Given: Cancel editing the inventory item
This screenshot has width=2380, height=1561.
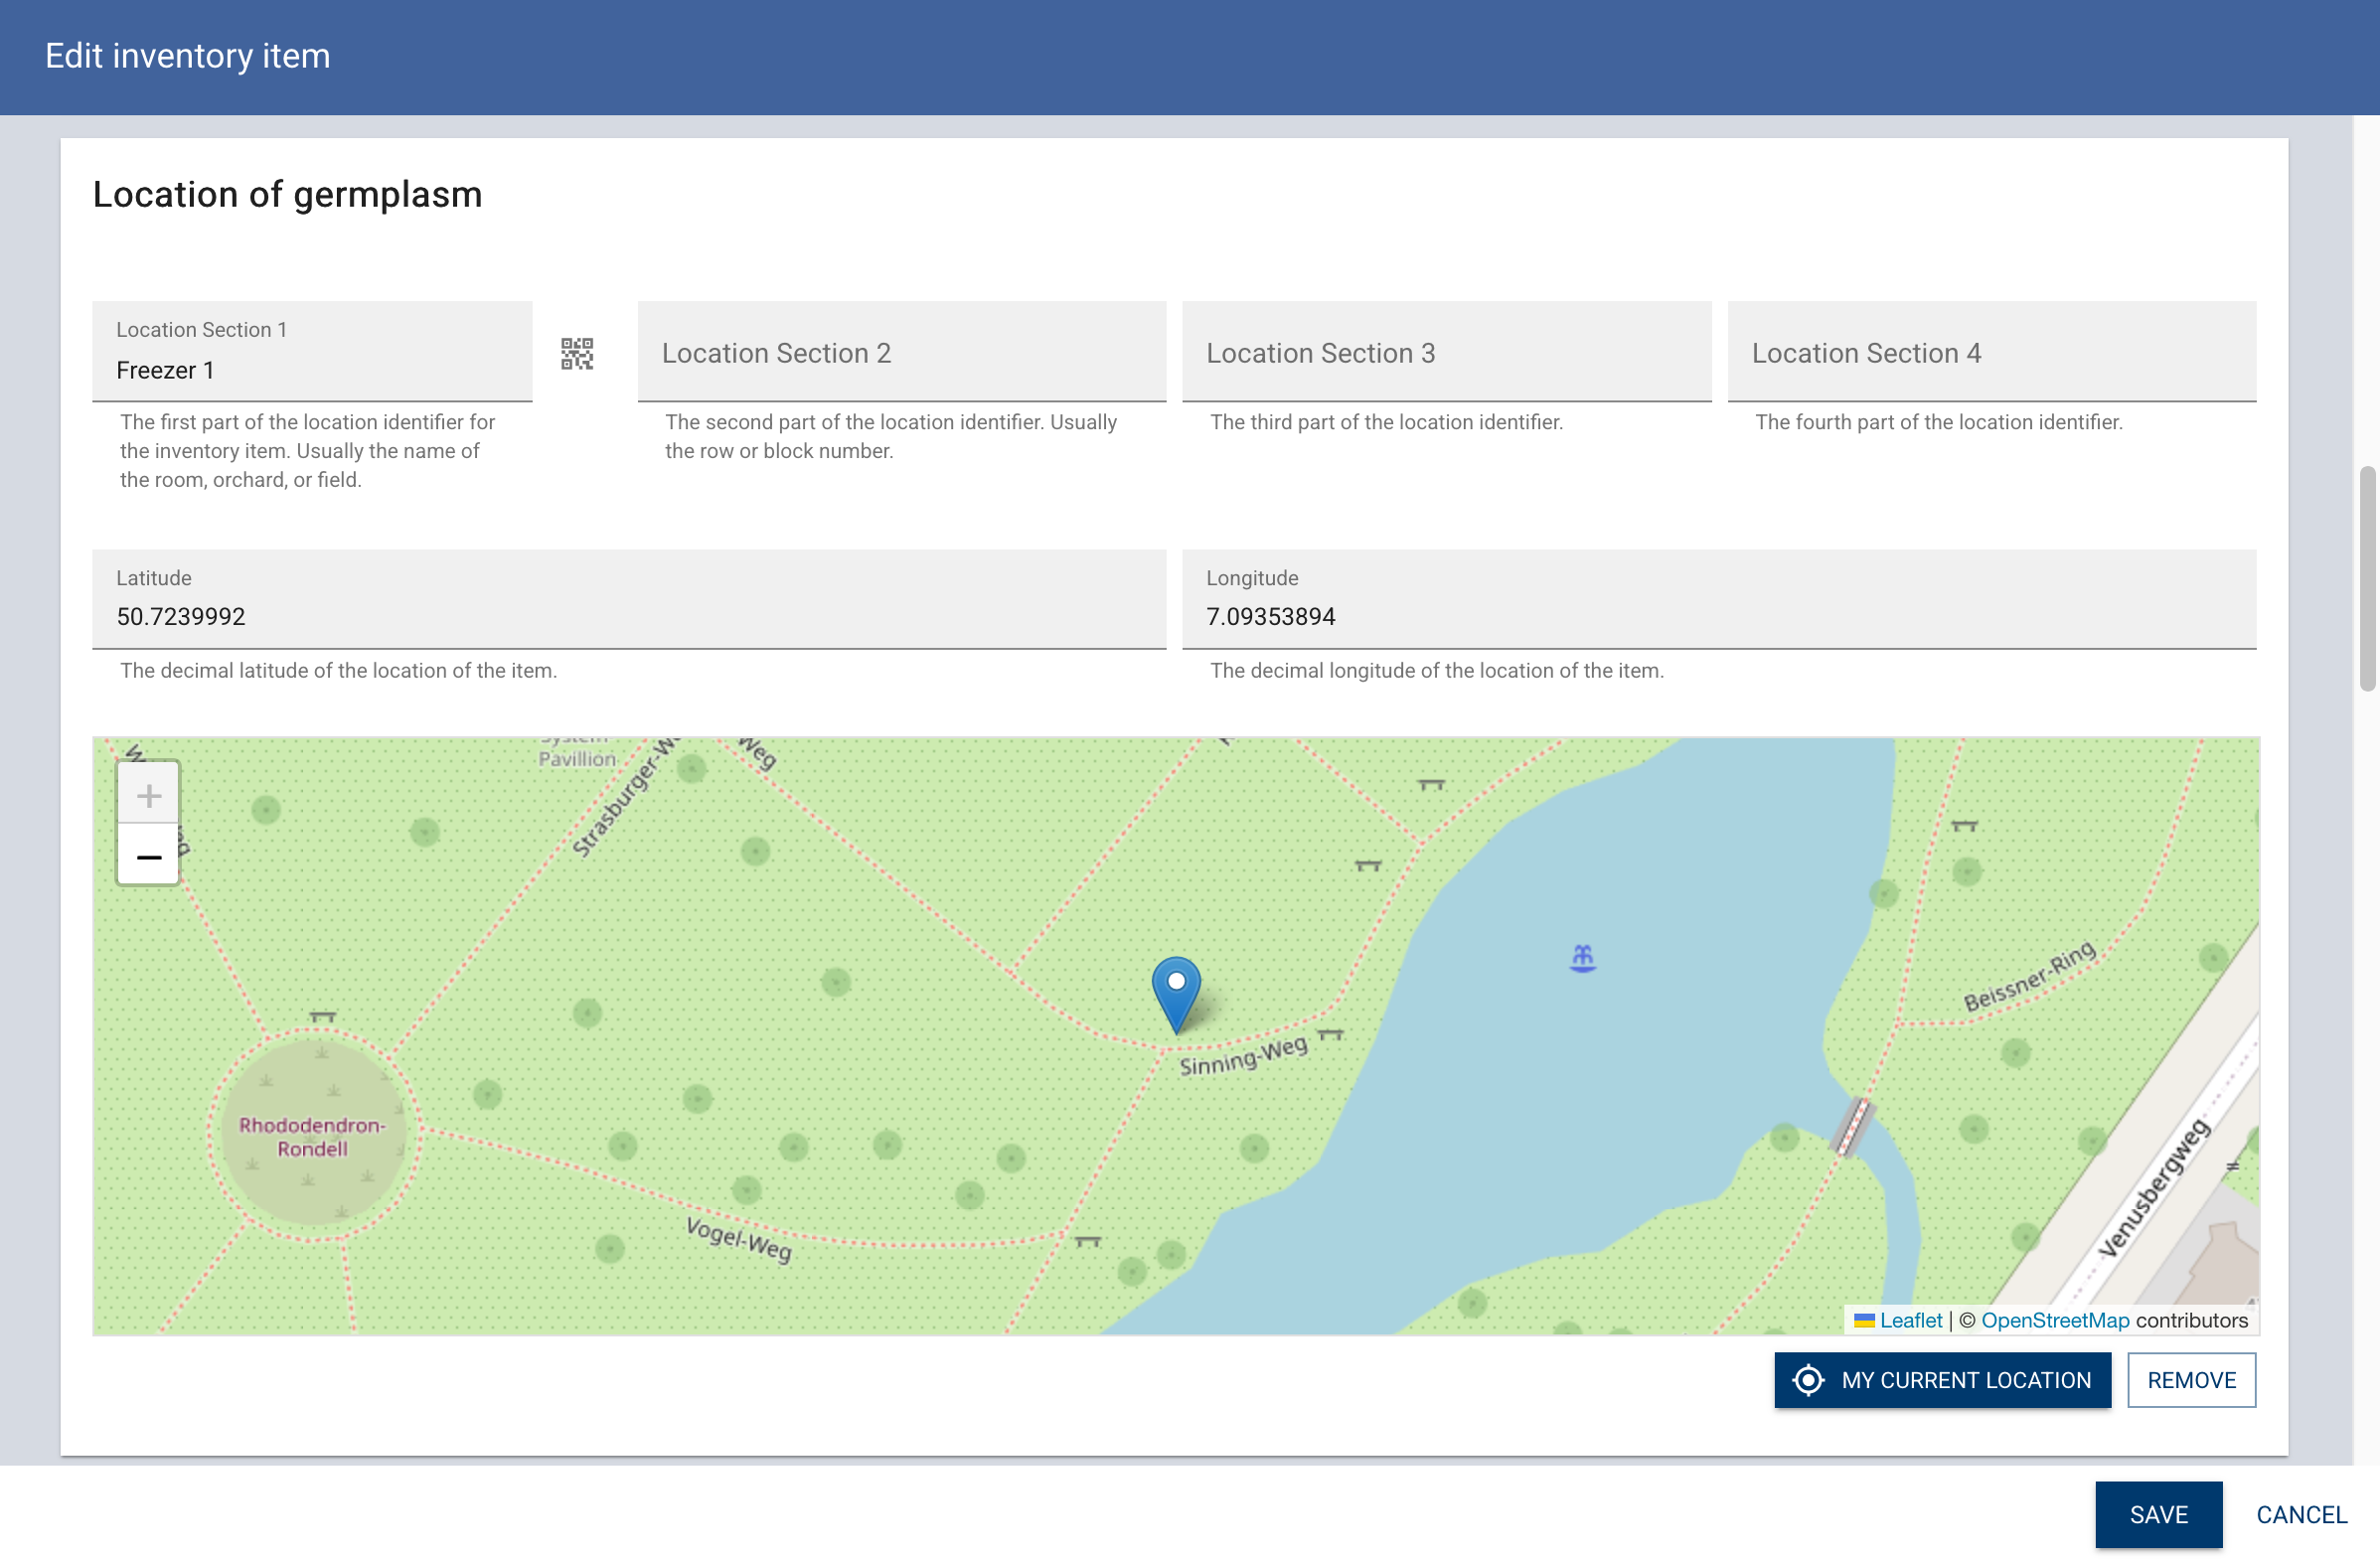Looking at the screenshot, I should tap(2301, 1514).
